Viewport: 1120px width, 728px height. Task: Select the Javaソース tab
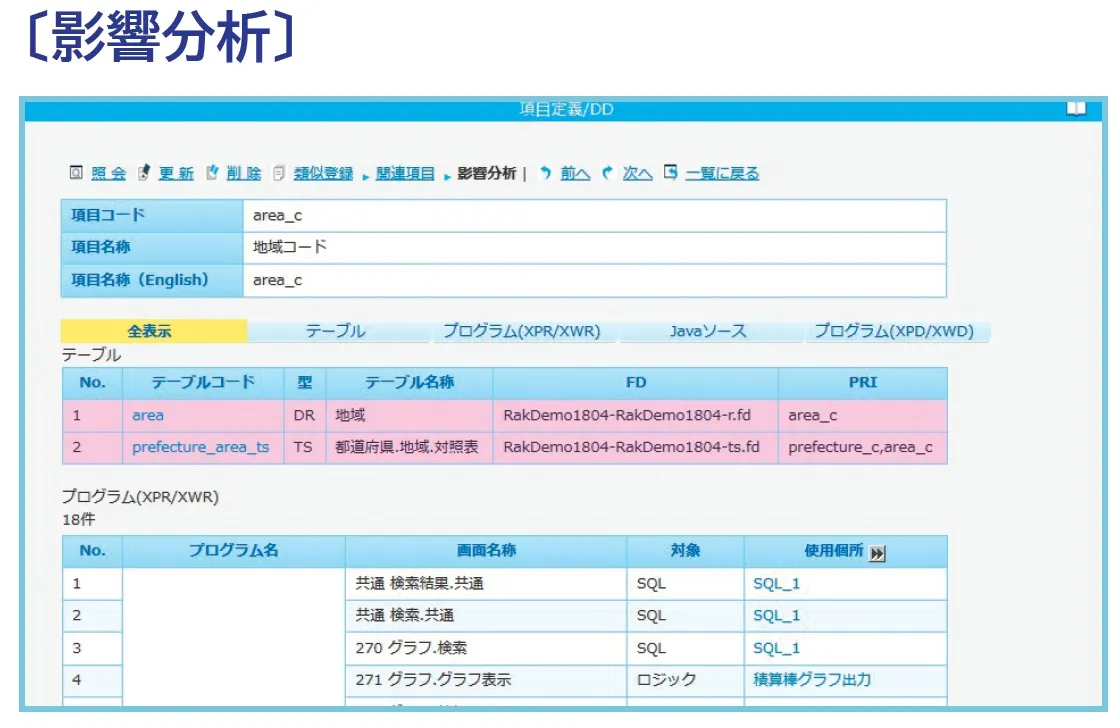(x=708, y=332)
